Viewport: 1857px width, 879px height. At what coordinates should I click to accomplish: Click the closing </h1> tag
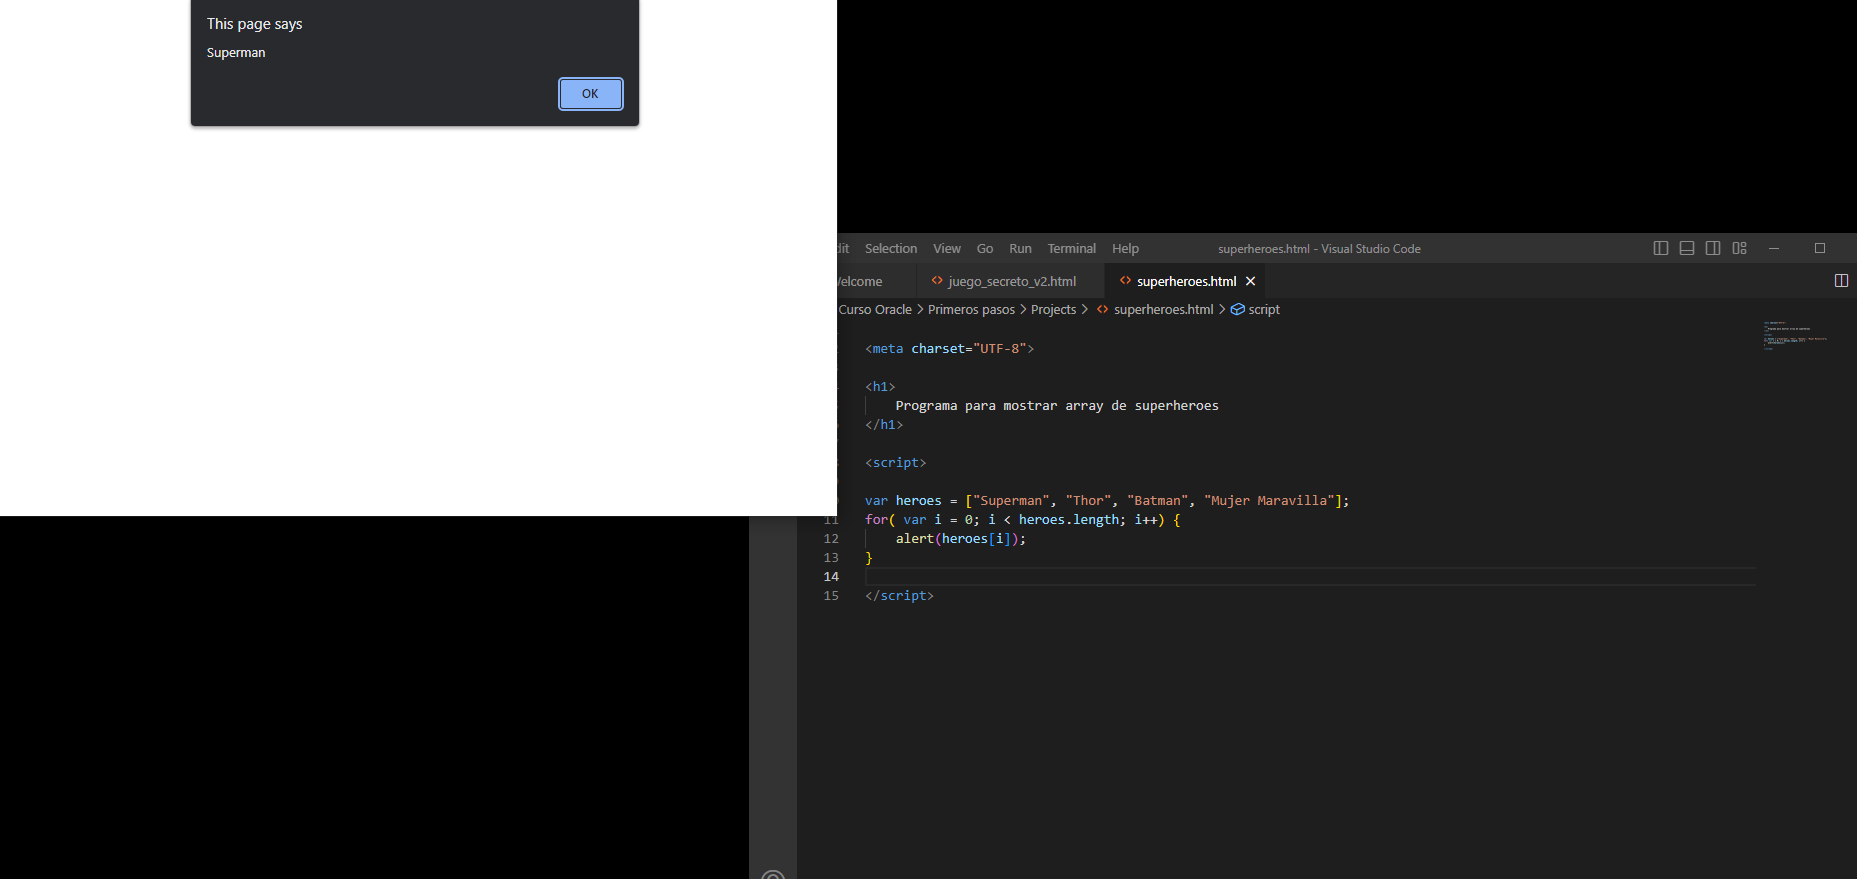point(884,425)
